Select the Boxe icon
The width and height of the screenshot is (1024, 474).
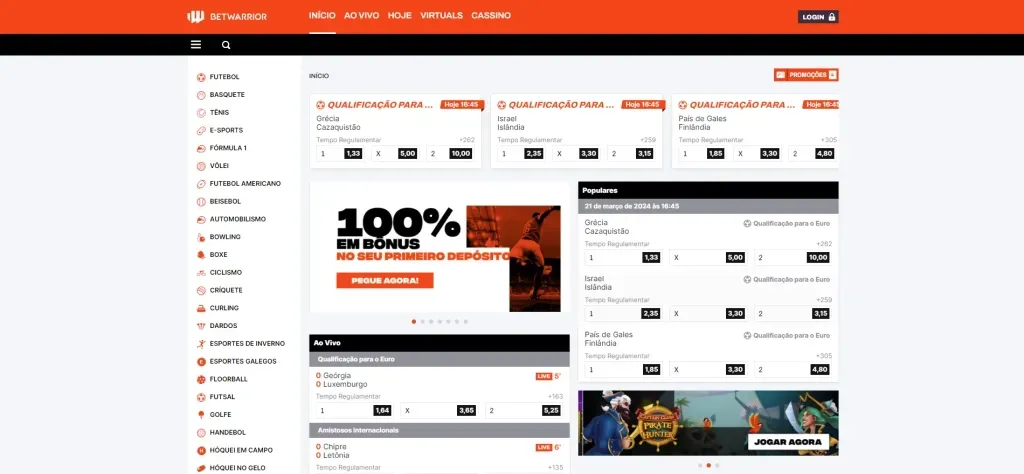(x=201, y=255)
